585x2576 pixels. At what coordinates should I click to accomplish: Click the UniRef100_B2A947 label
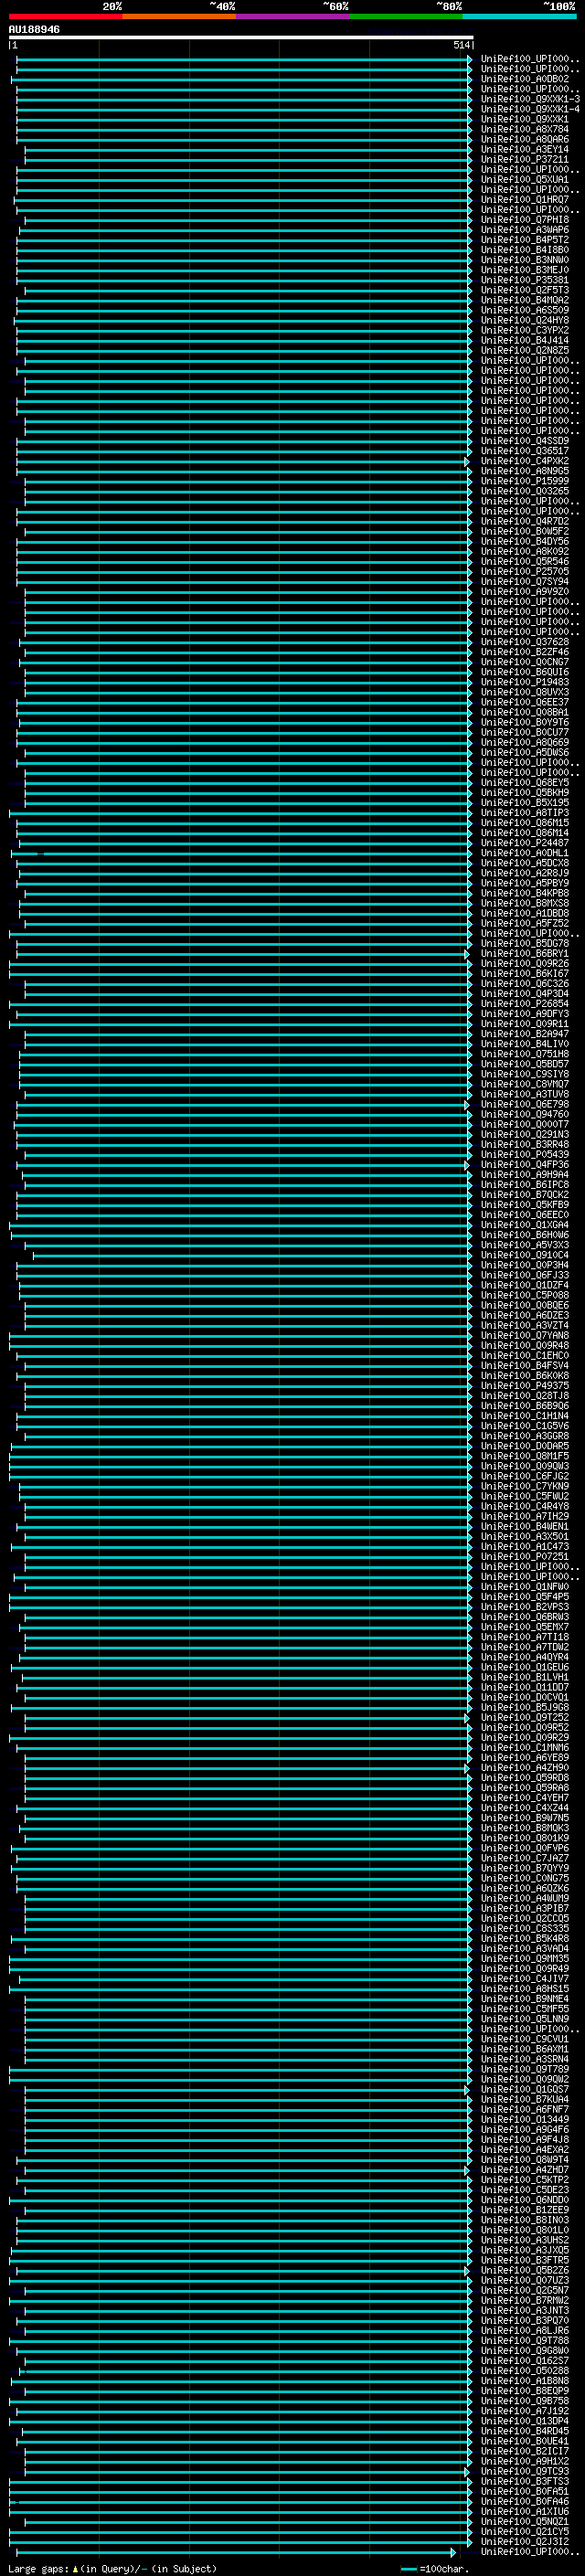coord(524,1034)
